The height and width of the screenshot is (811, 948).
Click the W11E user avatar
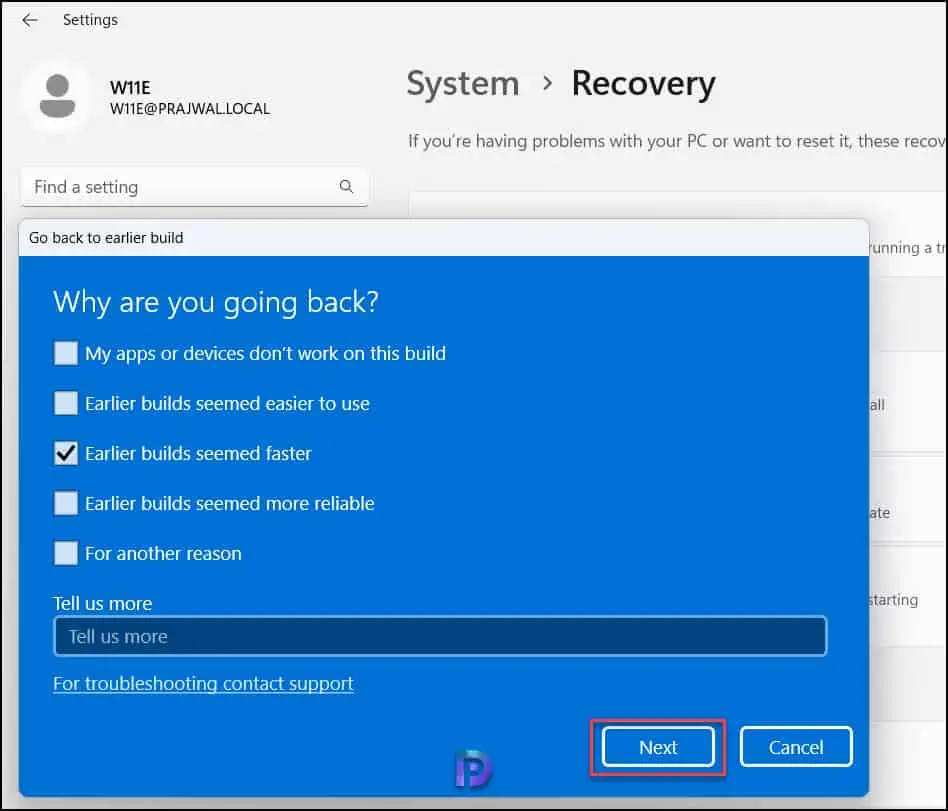click(x=57, y=96)
